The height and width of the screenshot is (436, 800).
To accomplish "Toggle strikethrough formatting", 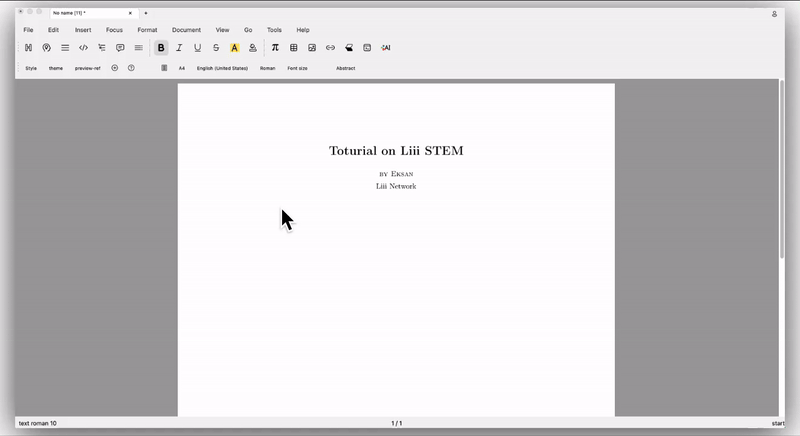I will click(216, 47).
